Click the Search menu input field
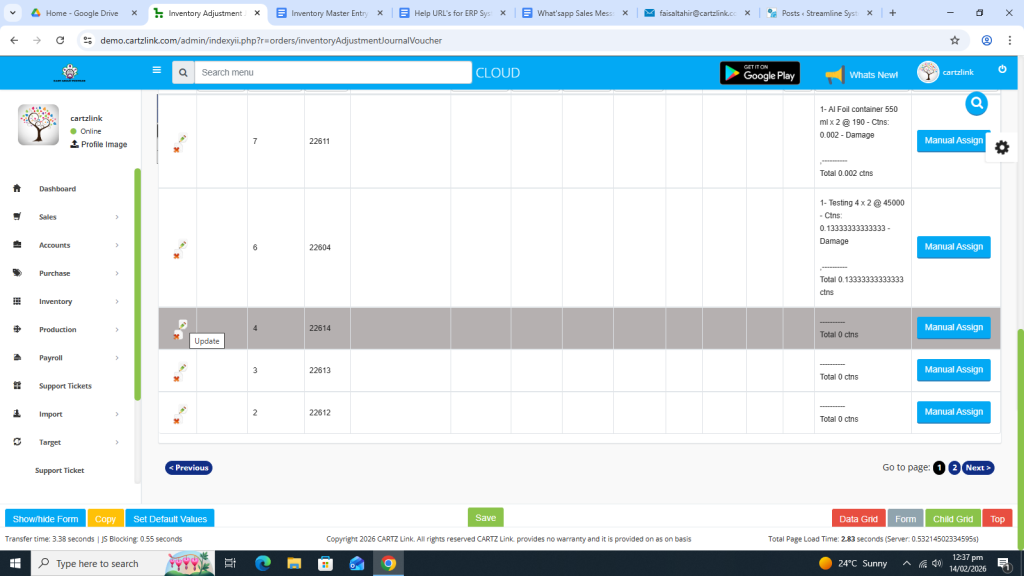1024x576 pixels. (332, 73)
